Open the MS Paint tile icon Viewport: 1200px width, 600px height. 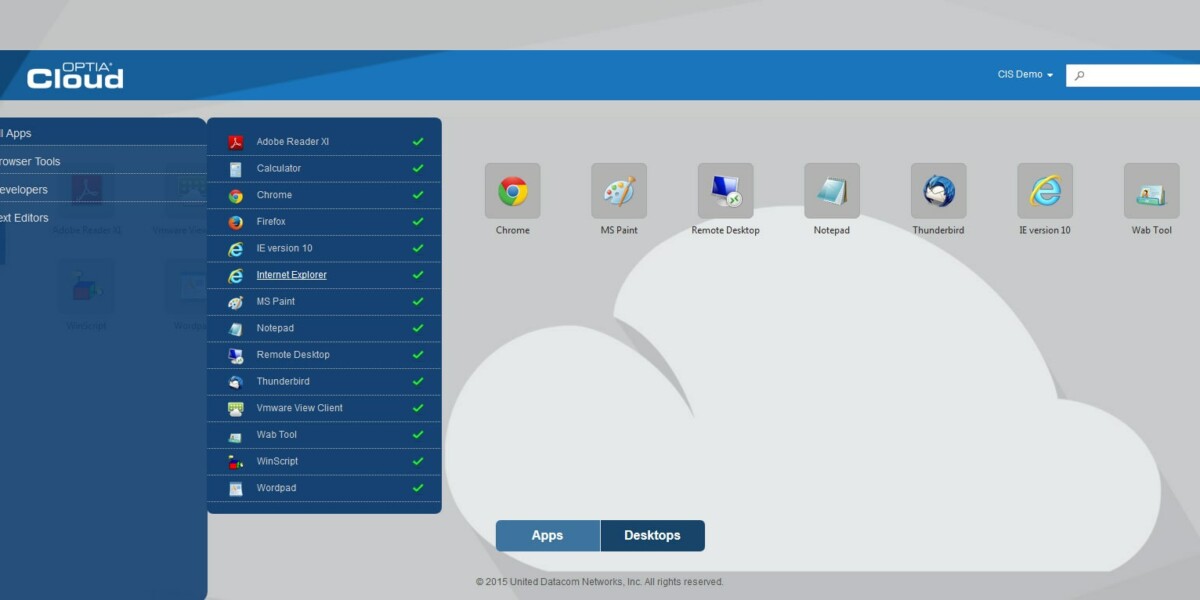pyautogui.click(x=619, y=191)
